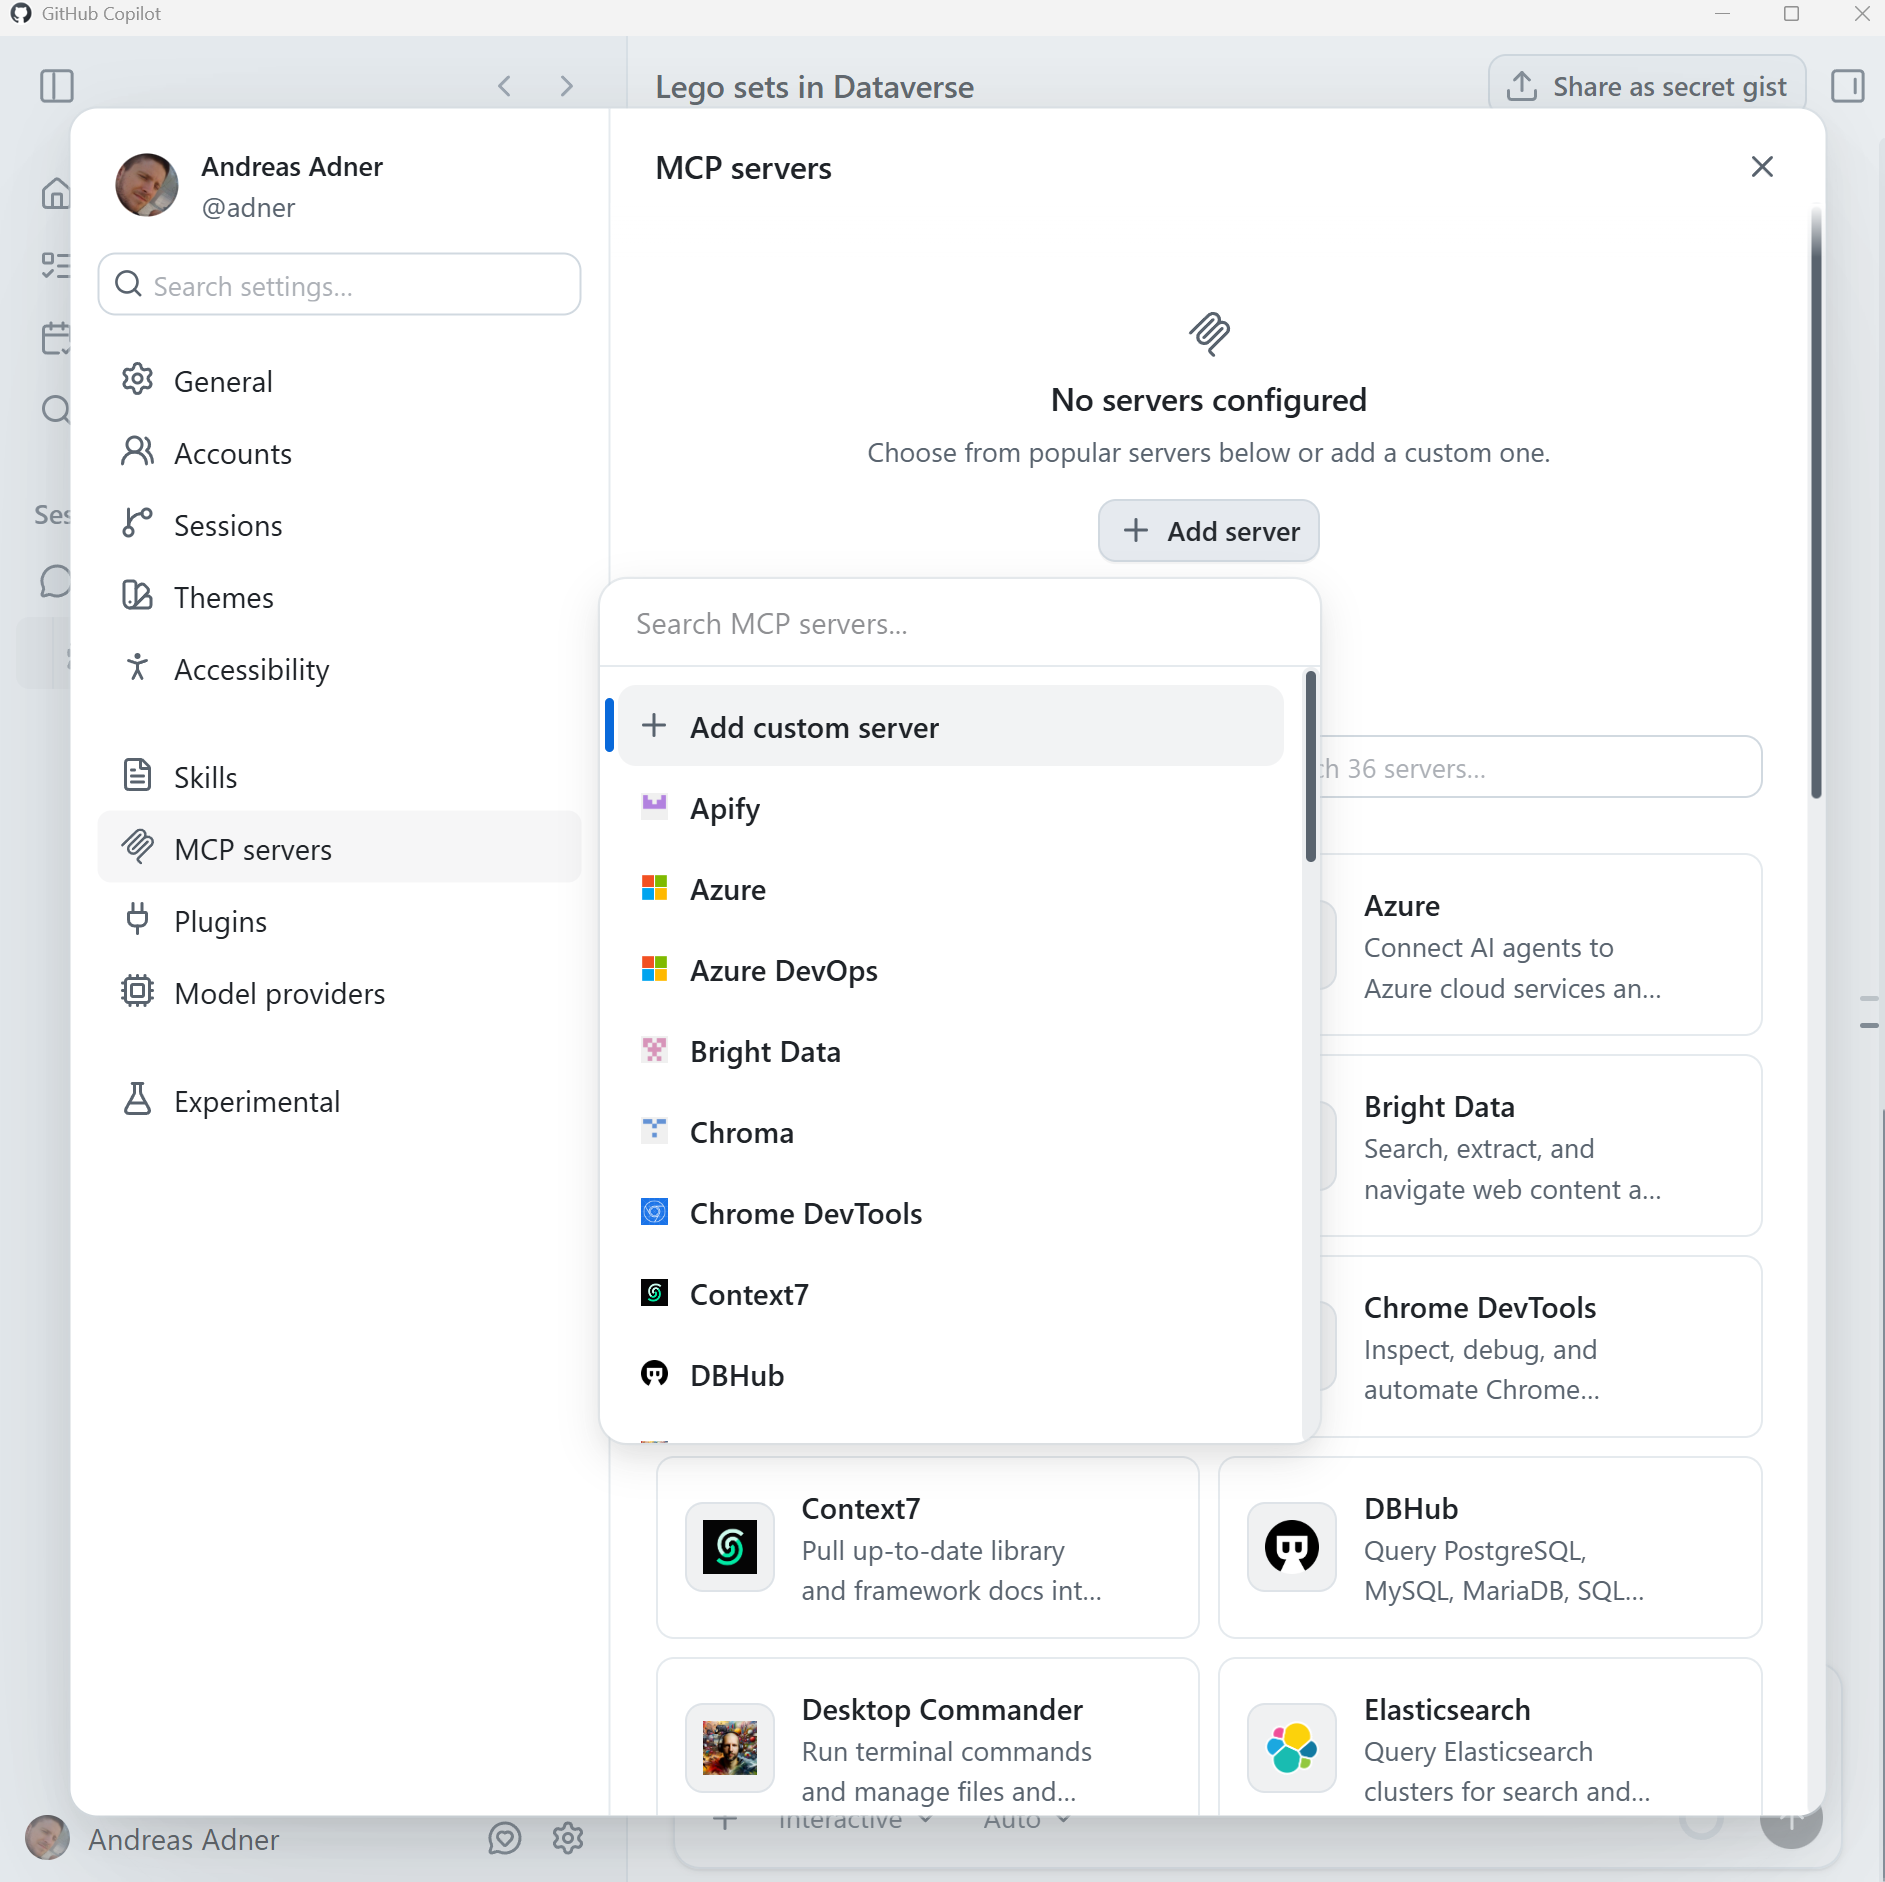The height and width of the screenshot is (1882, 1885).
Task: Click the Context7 logo icon on its card
Action: [x=730, y=1547]
